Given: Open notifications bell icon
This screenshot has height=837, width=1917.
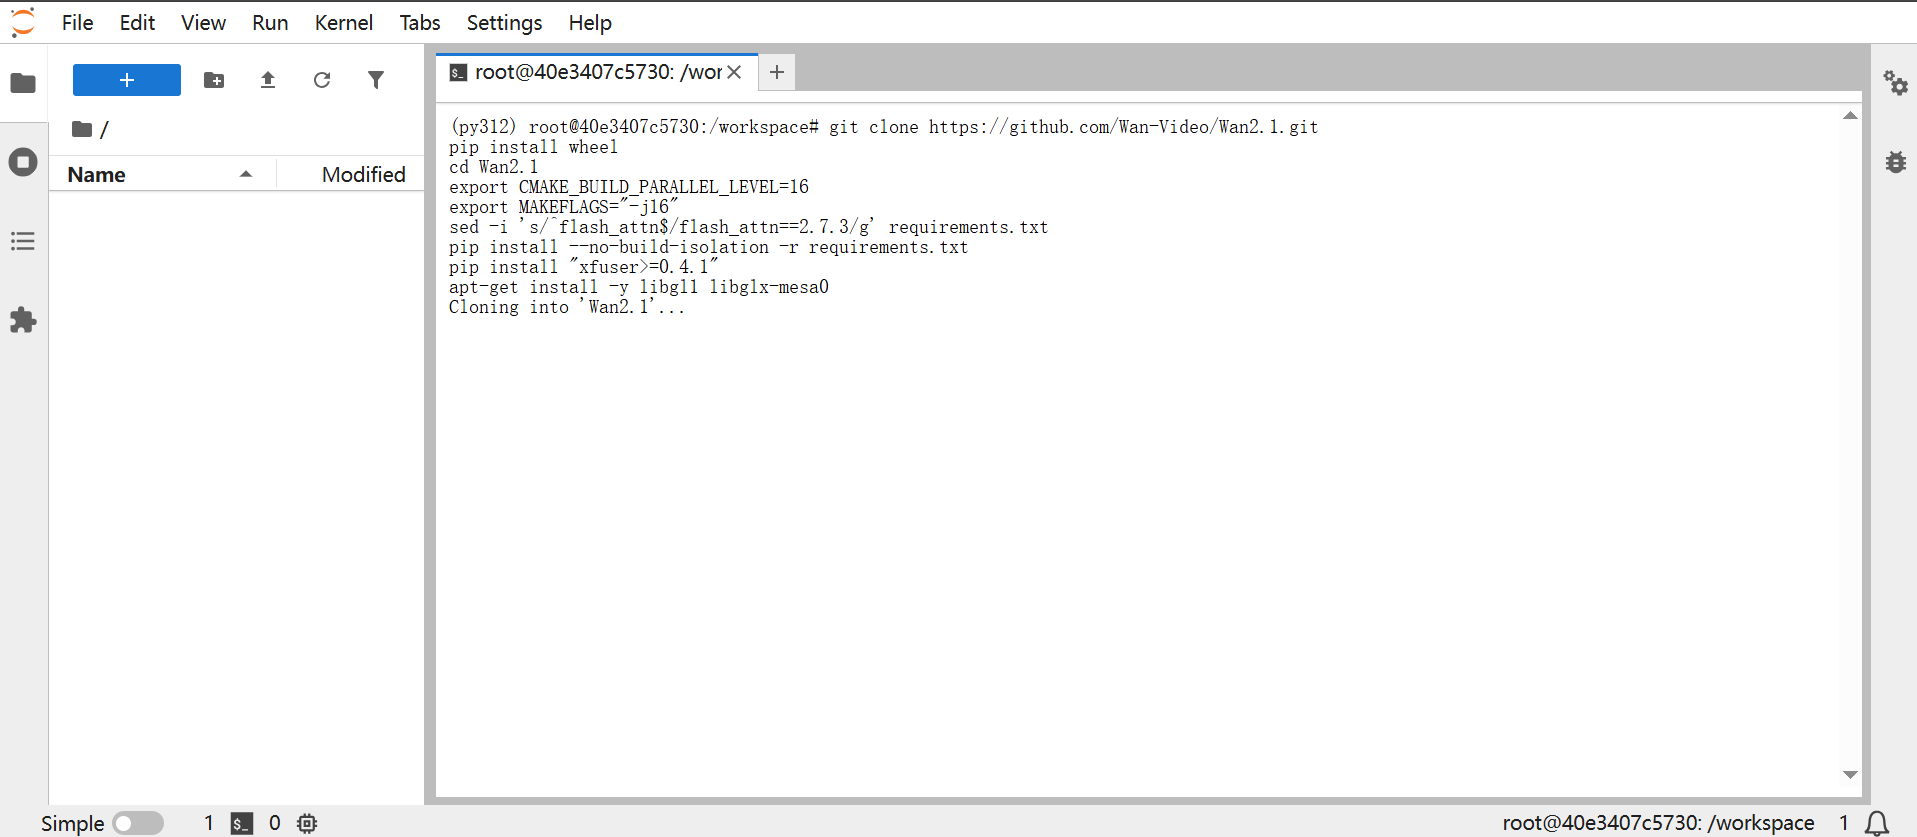Looking at the screenshot, I should [x=1877, y=823].
